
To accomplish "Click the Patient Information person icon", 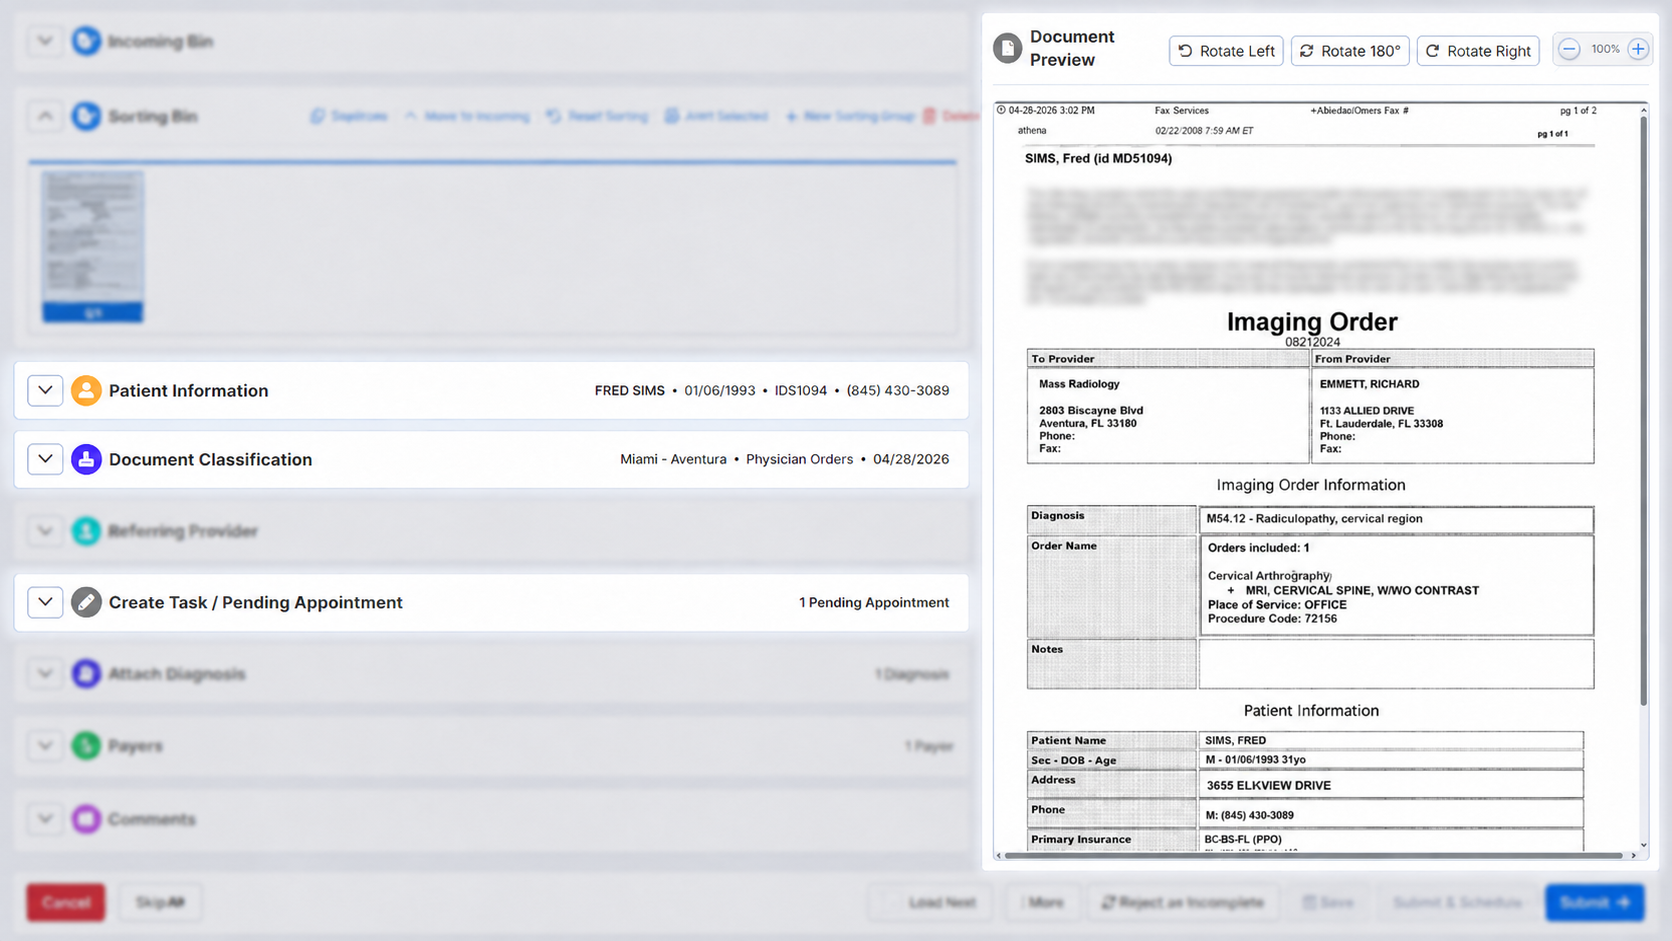I will [86, 390].
